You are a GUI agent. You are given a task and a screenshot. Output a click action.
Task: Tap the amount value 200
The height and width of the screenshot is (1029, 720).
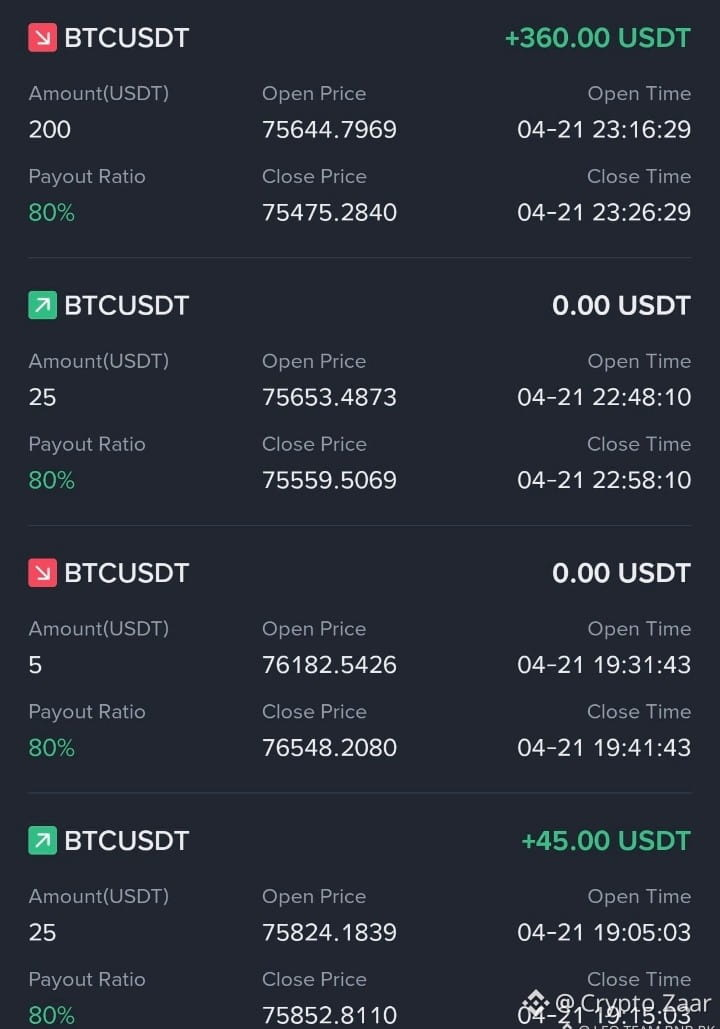tap(49, 129)
